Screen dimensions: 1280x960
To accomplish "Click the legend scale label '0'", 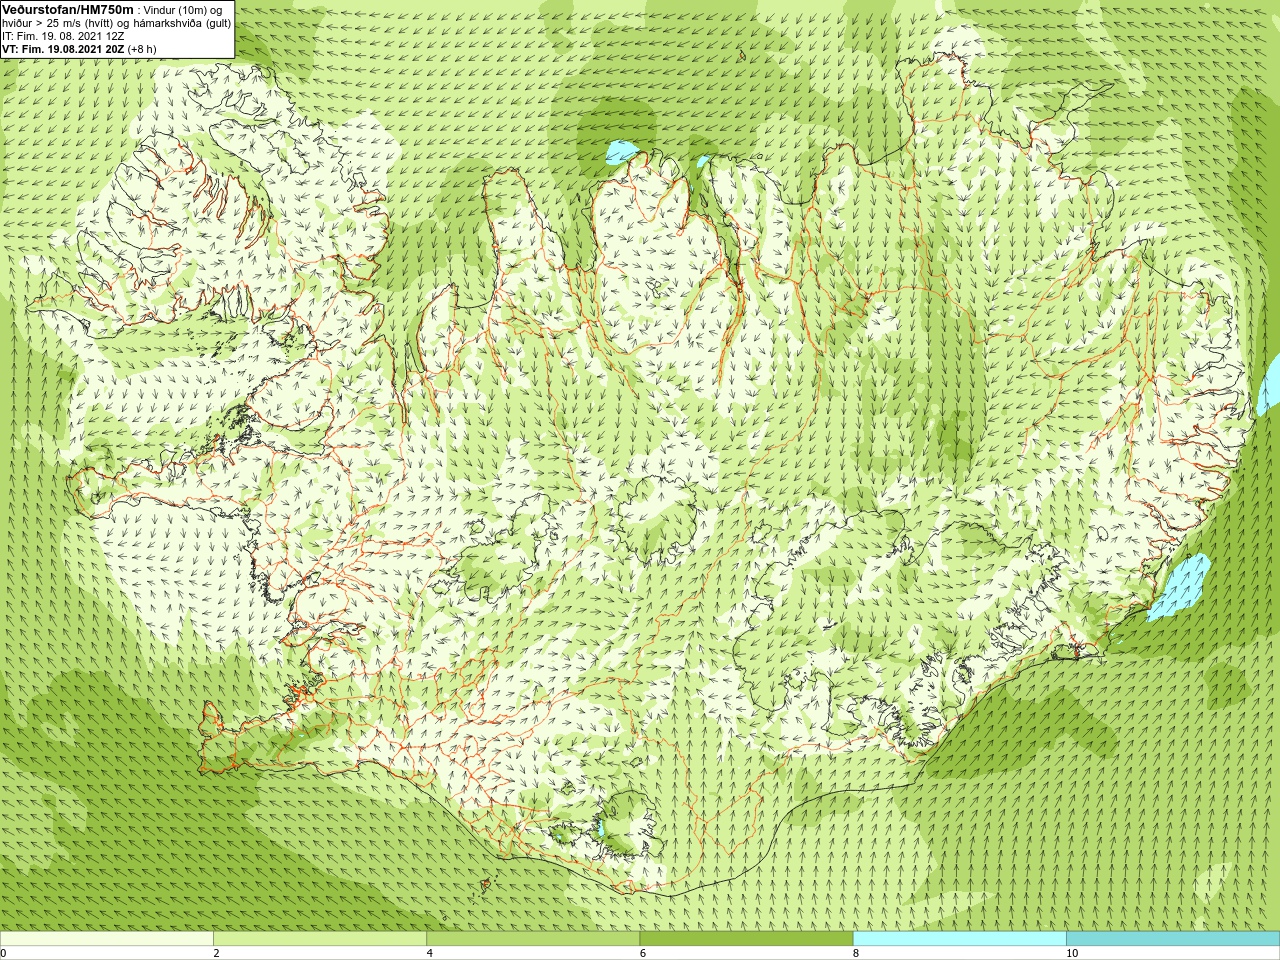I will point(4,954).
